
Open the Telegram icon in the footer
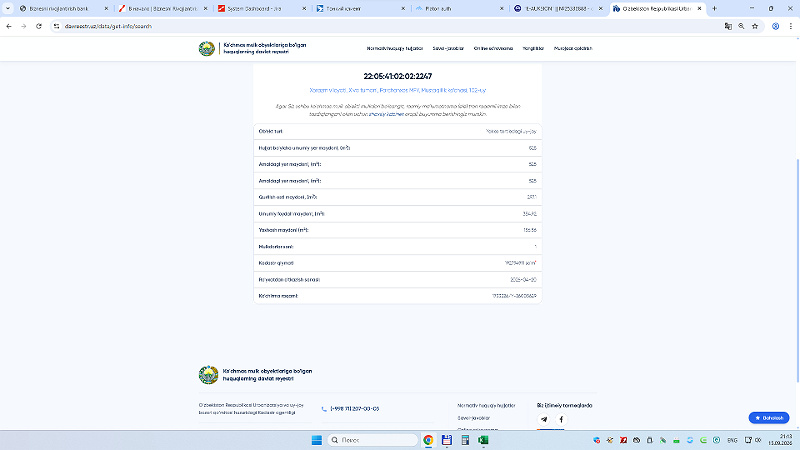point(544,419)
